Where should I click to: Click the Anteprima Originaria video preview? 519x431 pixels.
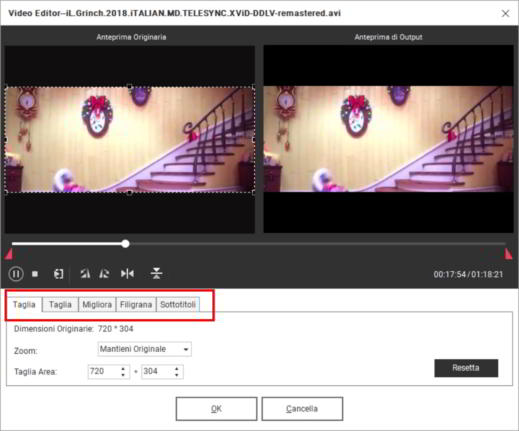pyautogui.click(x=130, y=139)
